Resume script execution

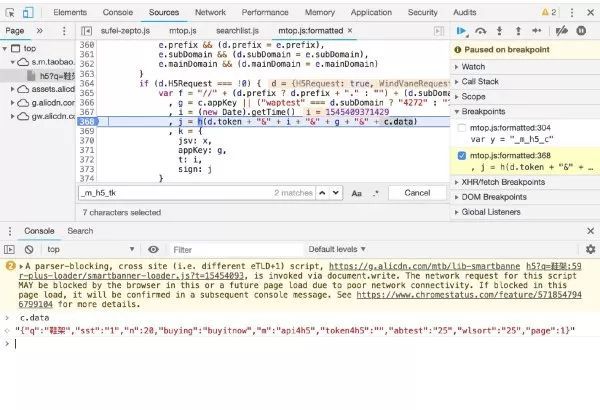462,31
